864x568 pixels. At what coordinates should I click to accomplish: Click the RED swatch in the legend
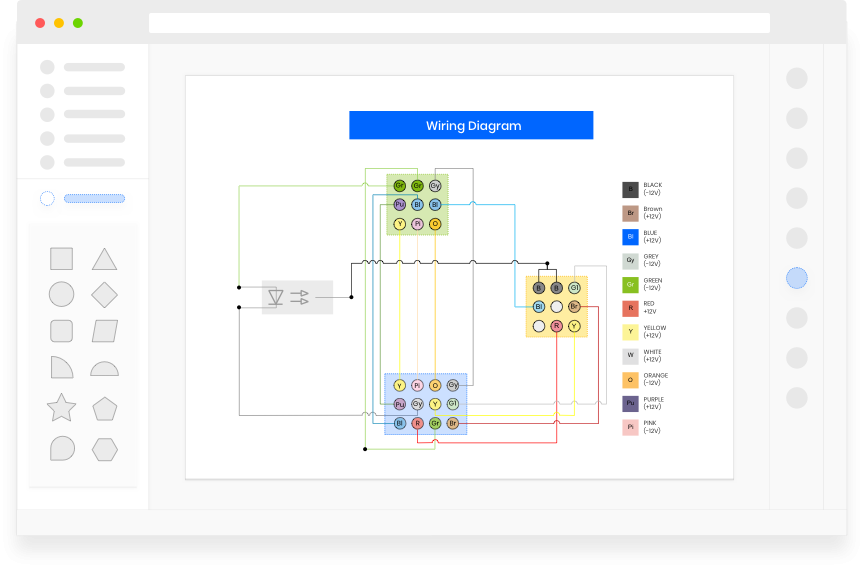click(630, 308)
